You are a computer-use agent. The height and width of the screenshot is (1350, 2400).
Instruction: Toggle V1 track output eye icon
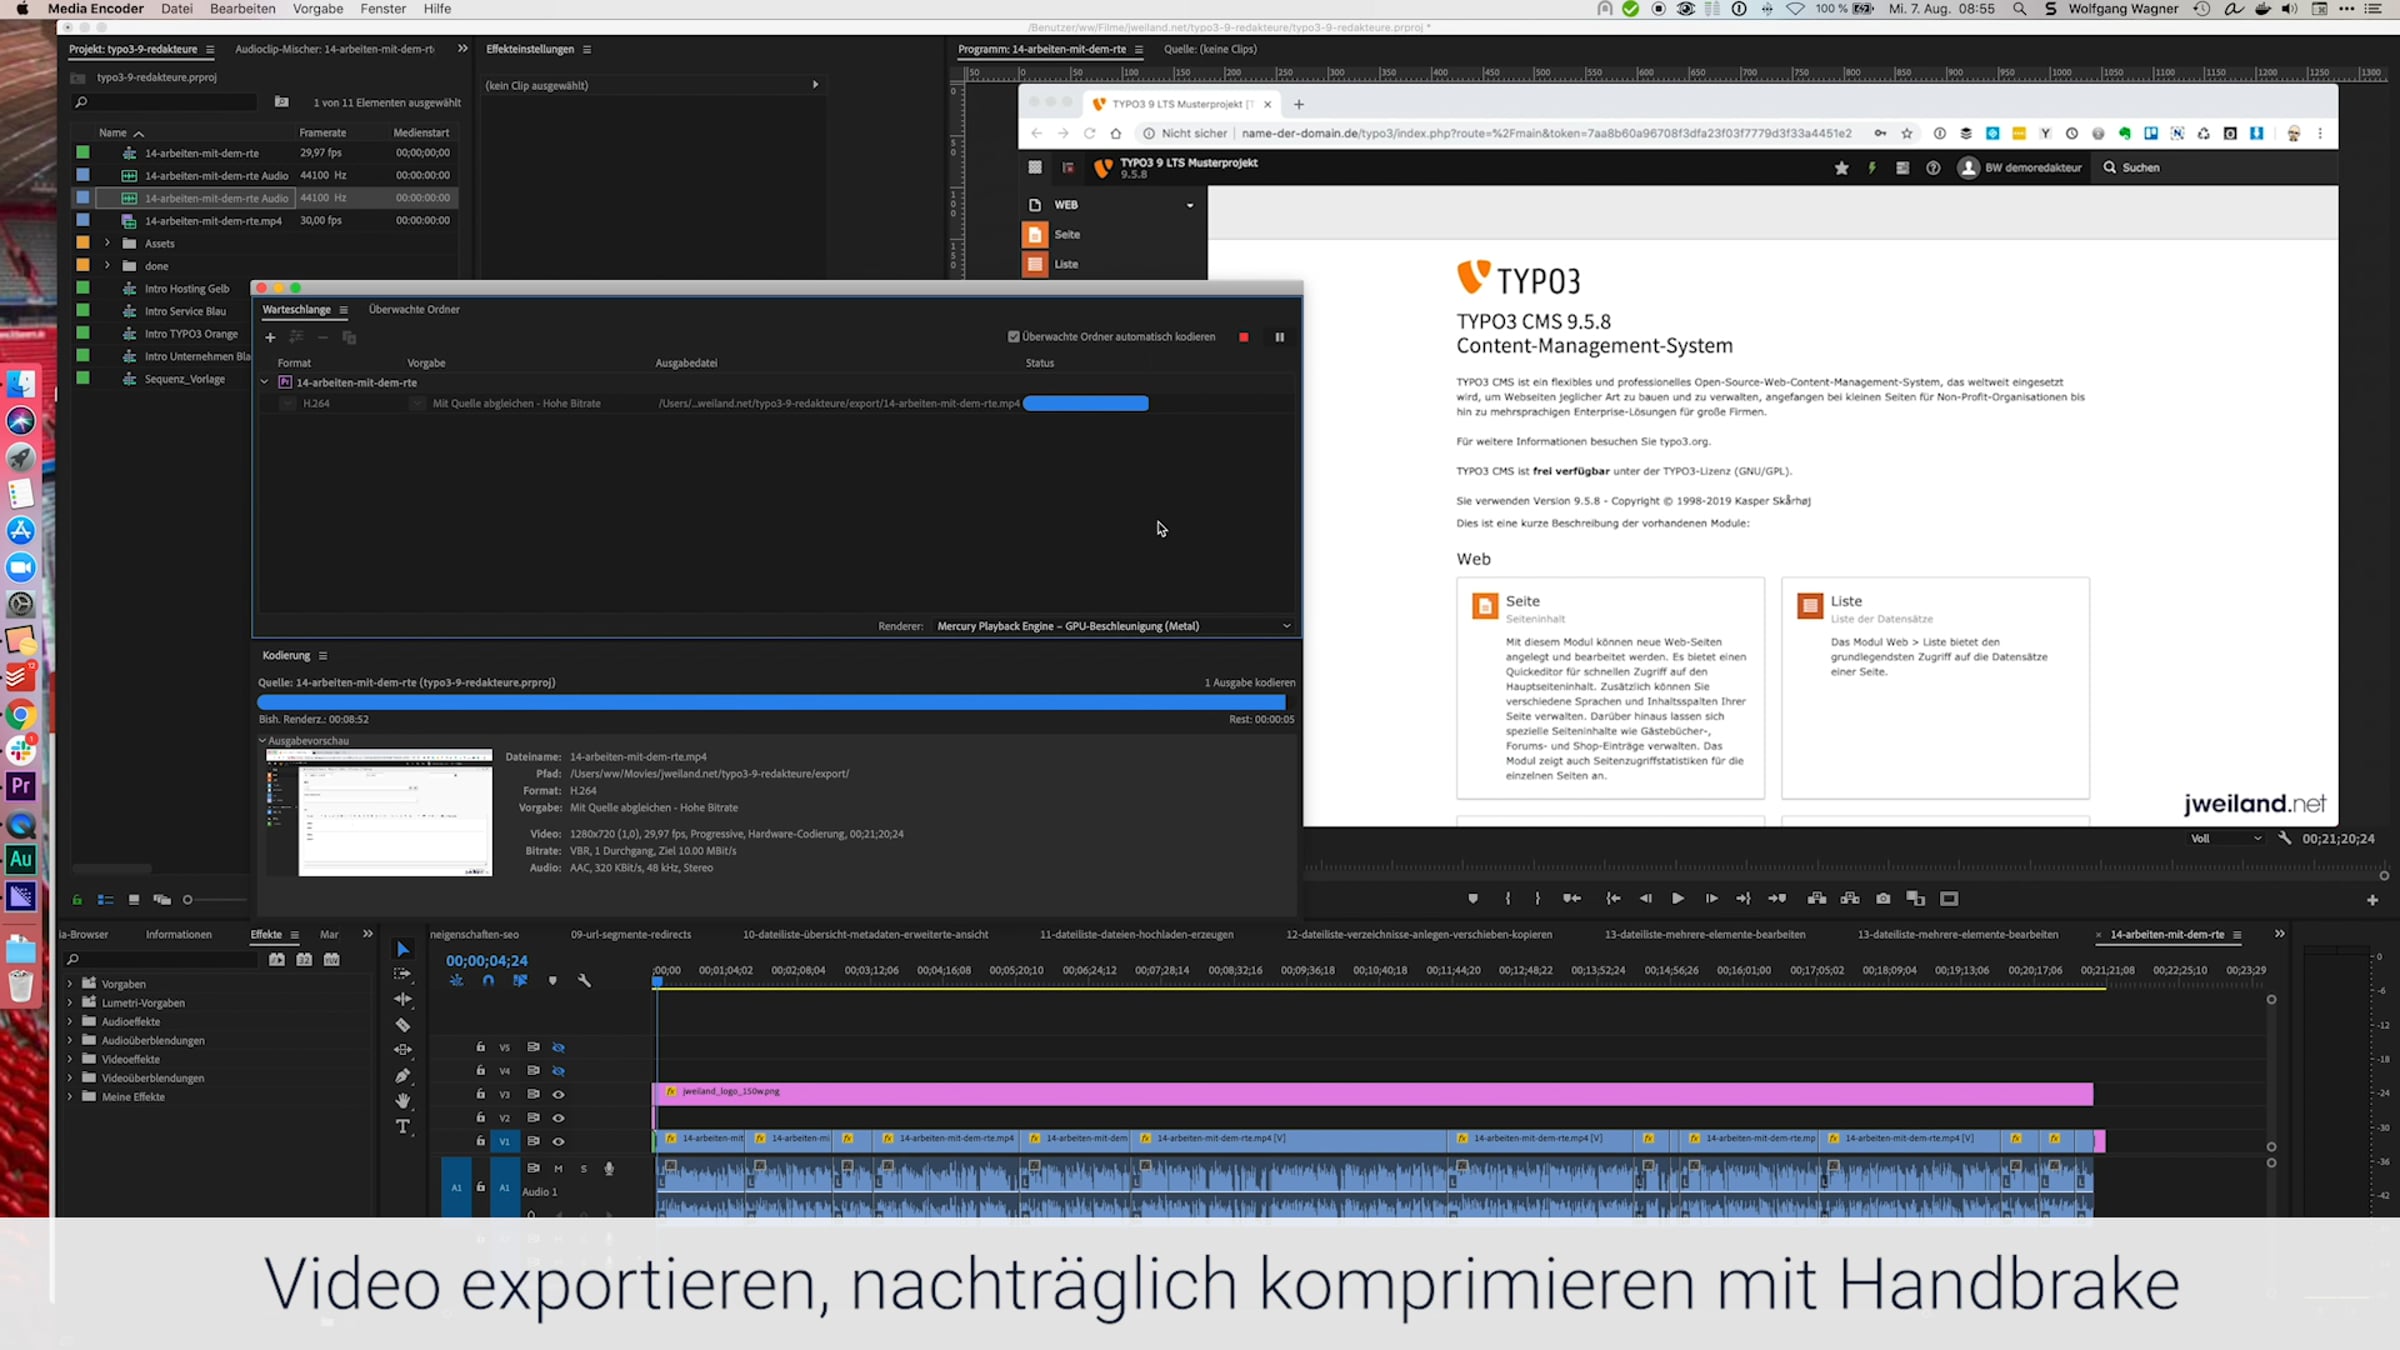559,1141
